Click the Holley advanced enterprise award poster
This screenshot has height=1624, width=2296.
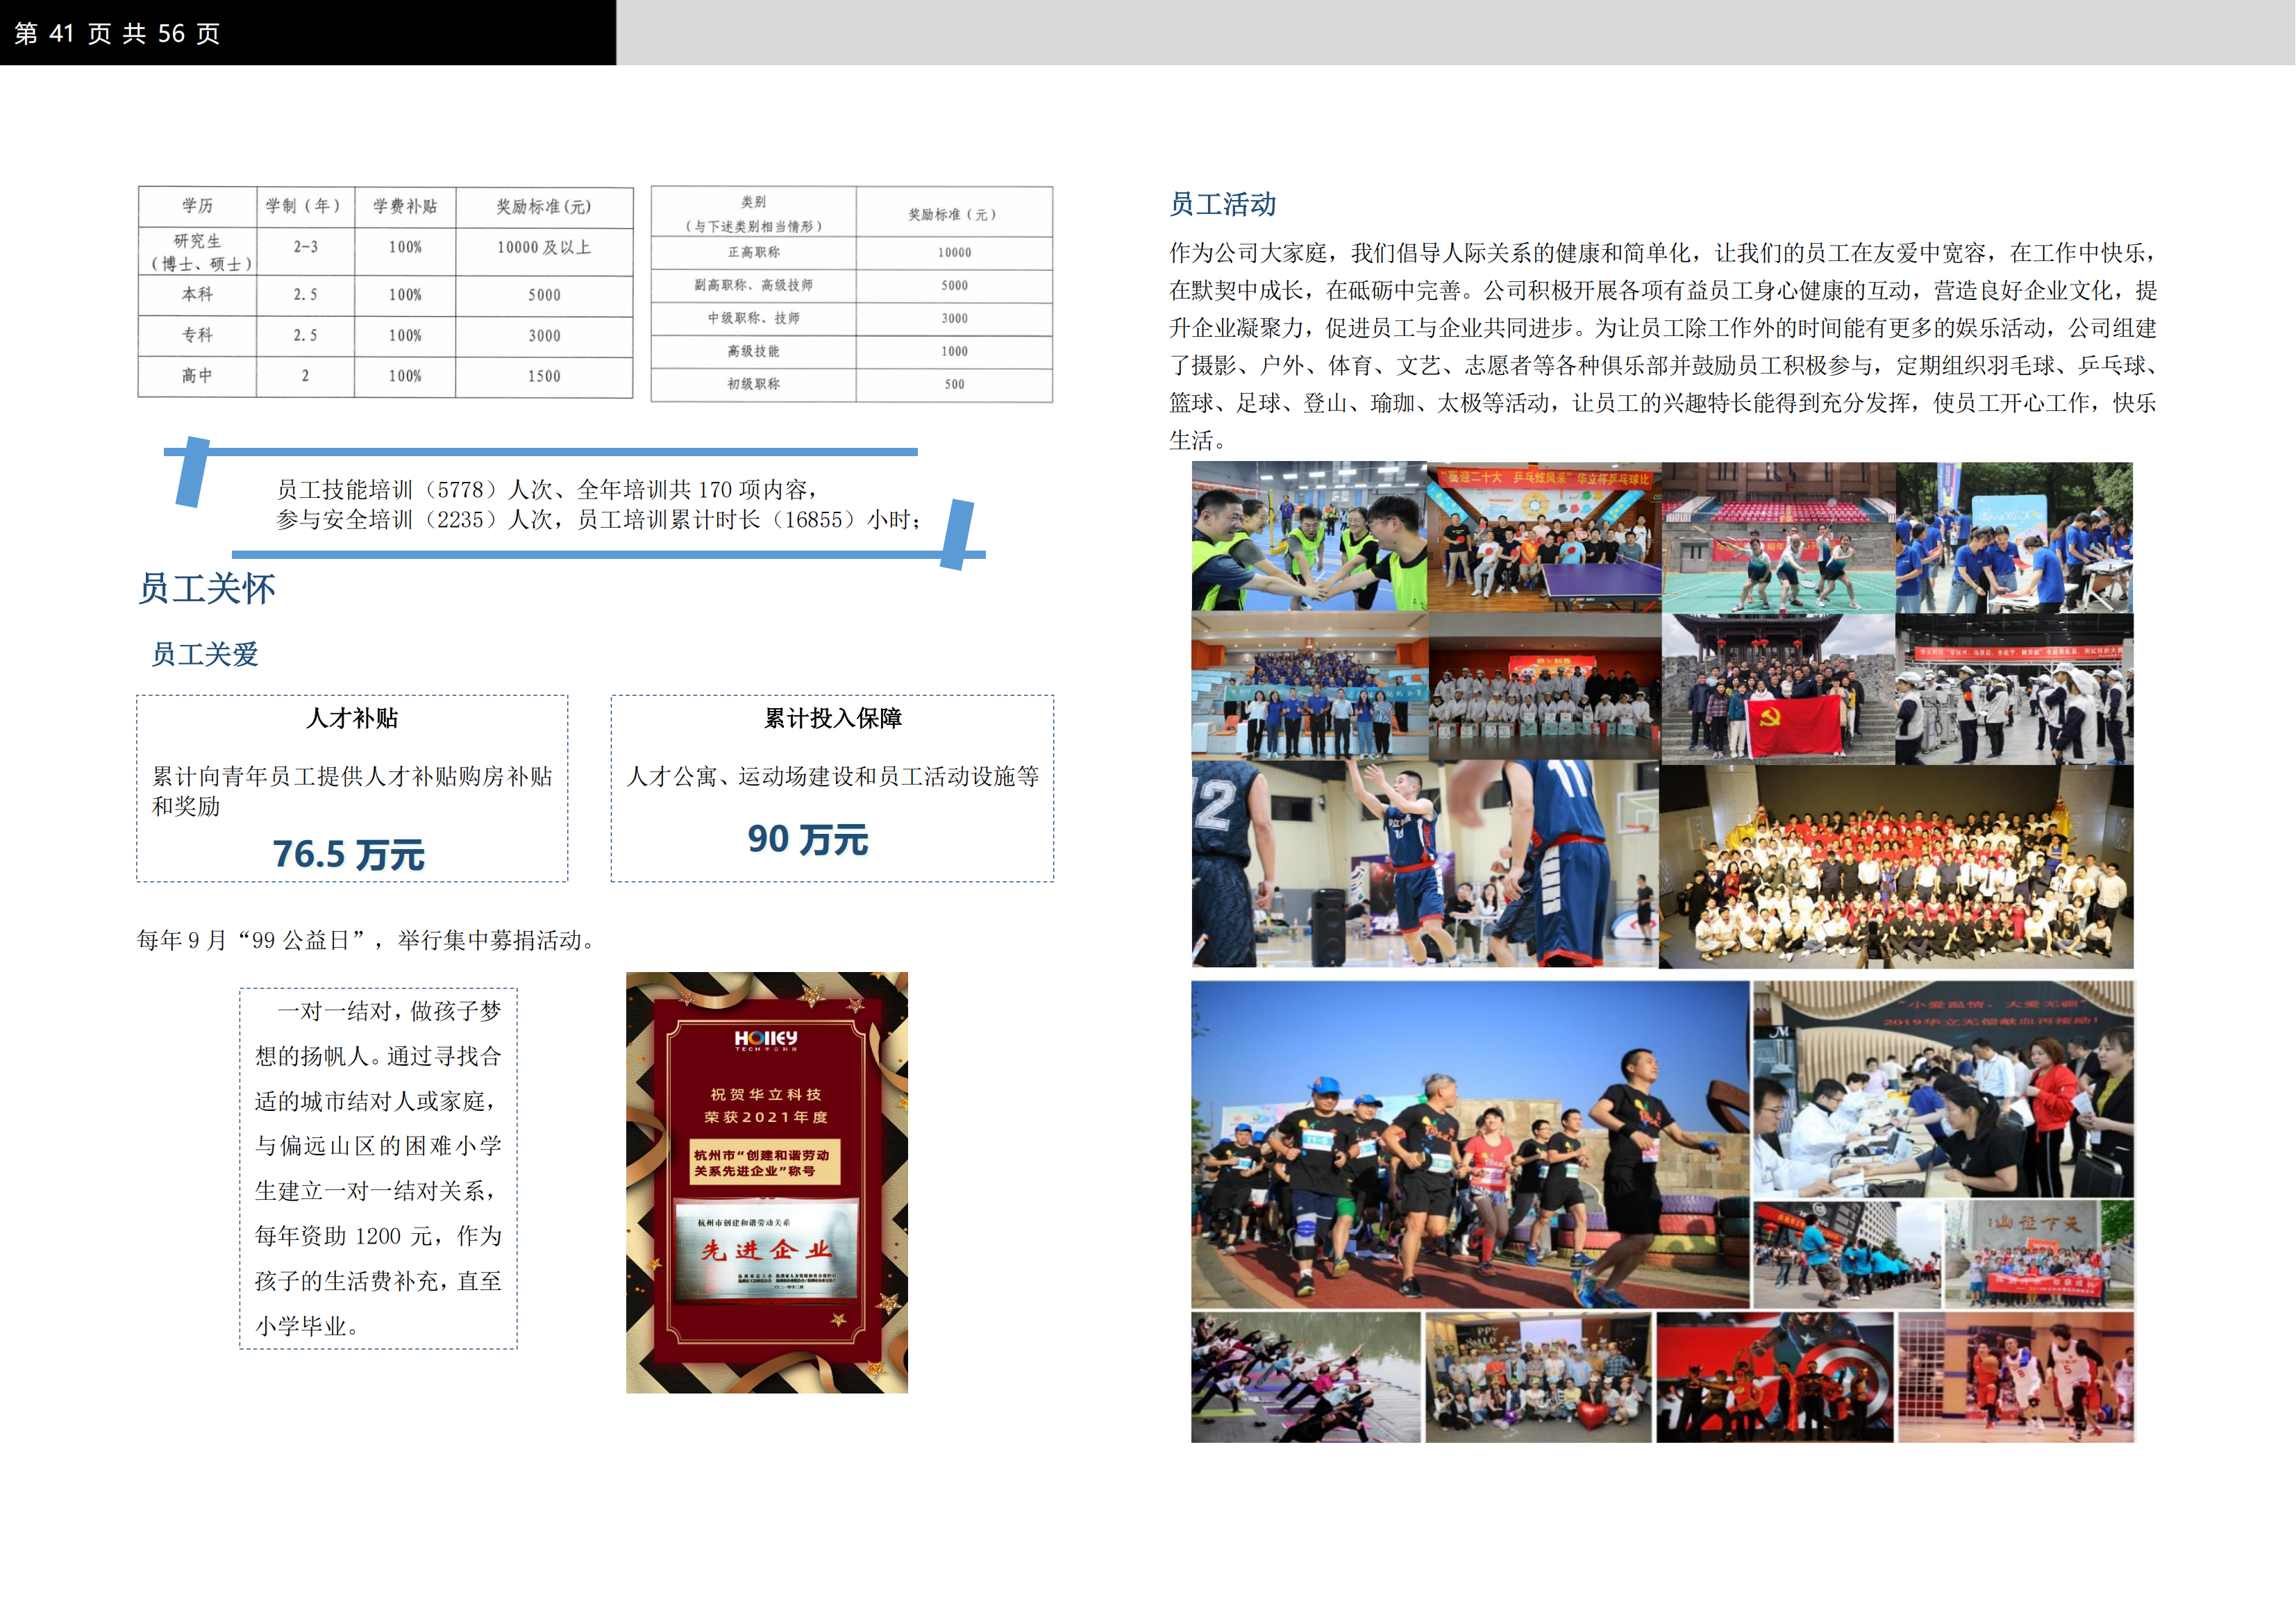coord(766,1182)
